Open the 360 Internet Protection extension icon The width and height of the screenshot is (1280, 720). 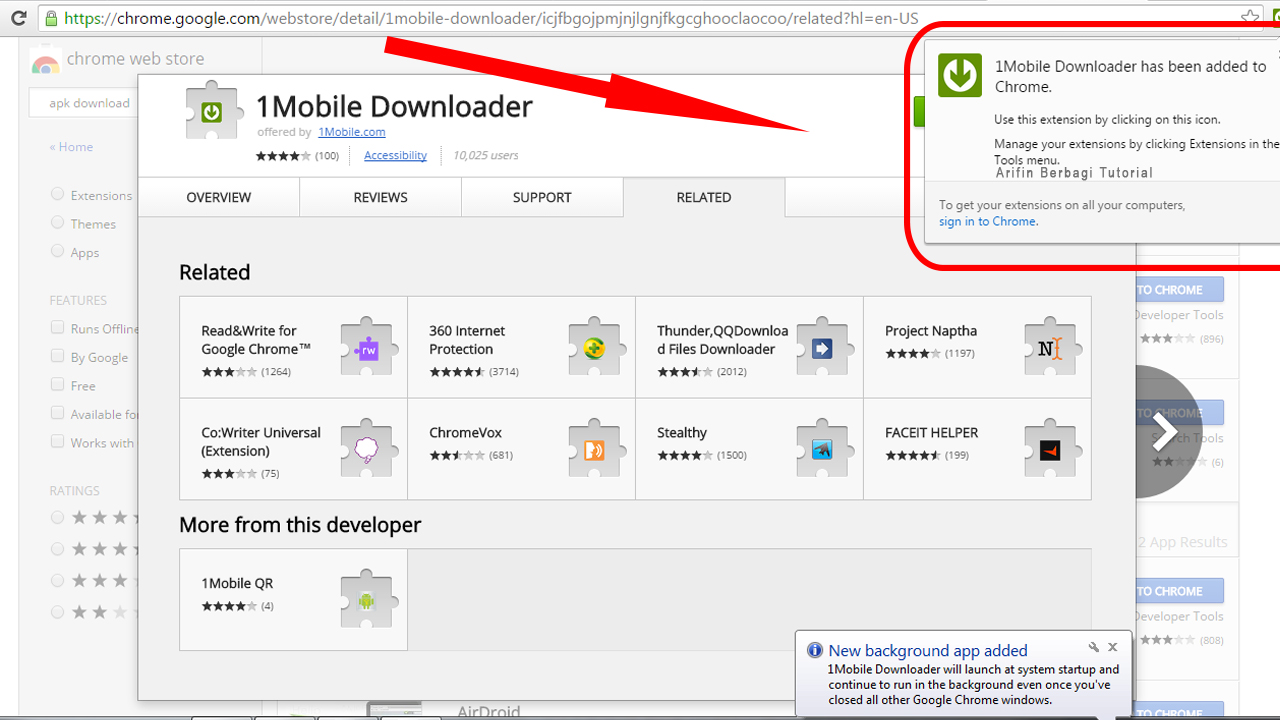pos(597,347)
